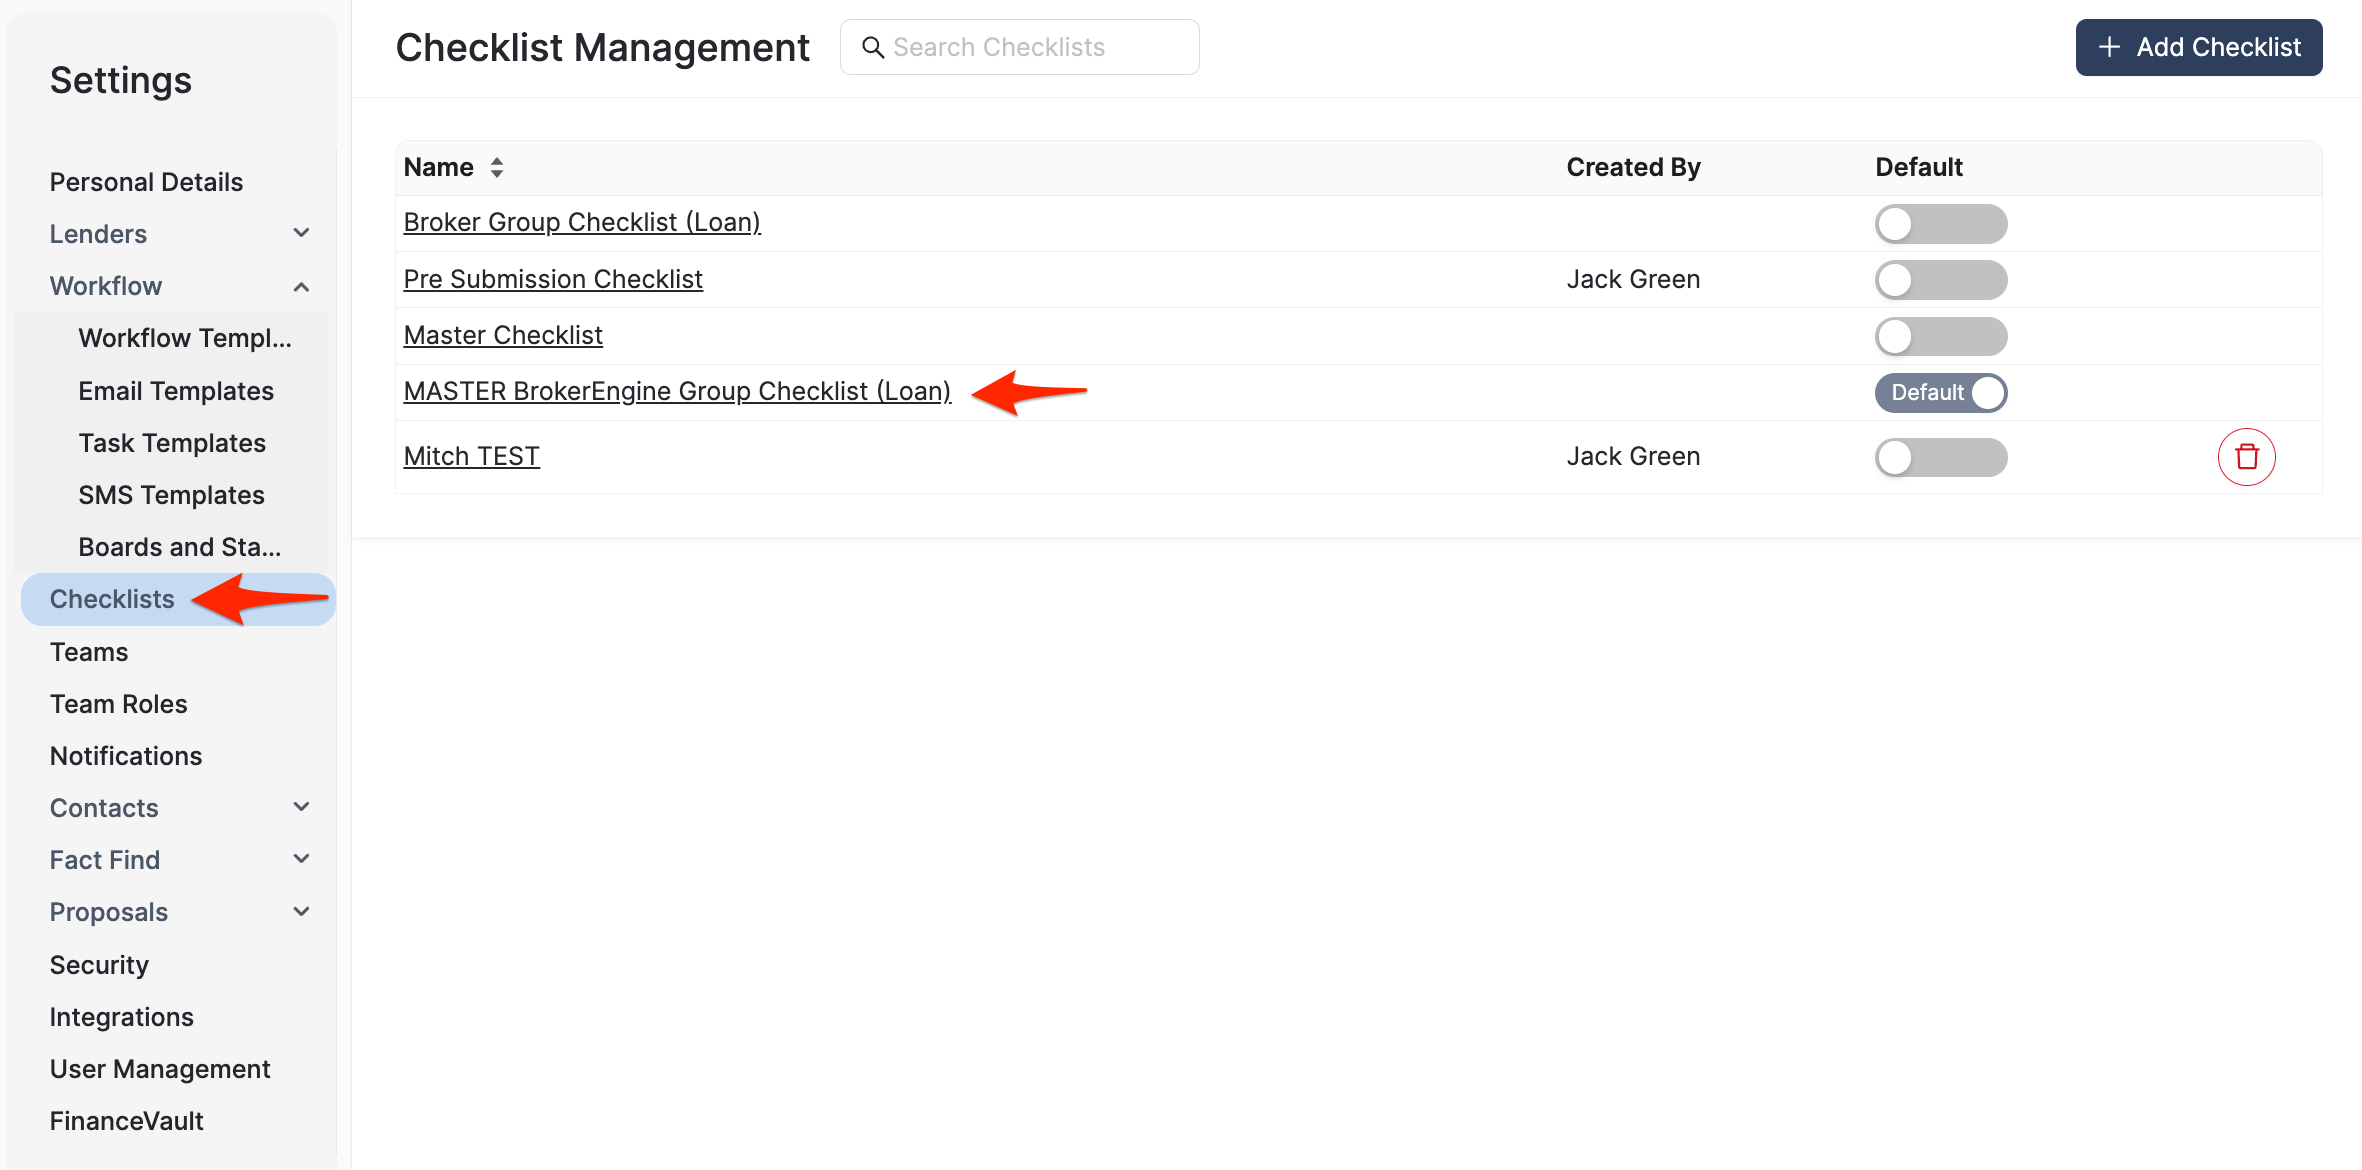Viewport: 2362px width, 1170px height.
Task: Expand the Fact Find section
Action: click(x=301, y=859)
